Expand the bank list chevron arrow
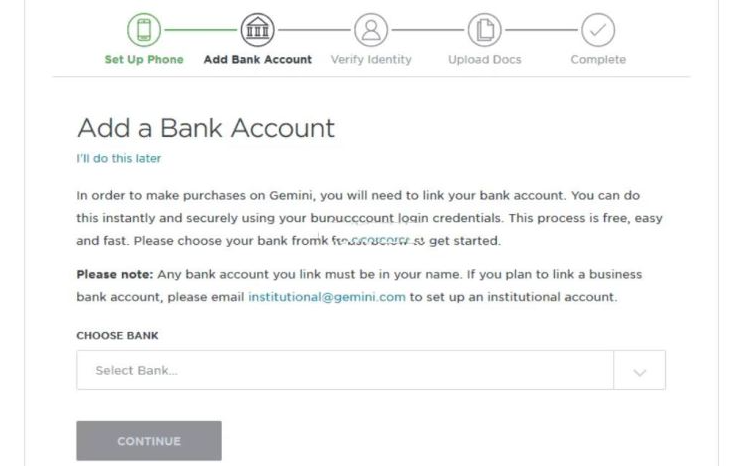This screenshot has width=746, height=466. click(639, 372)
